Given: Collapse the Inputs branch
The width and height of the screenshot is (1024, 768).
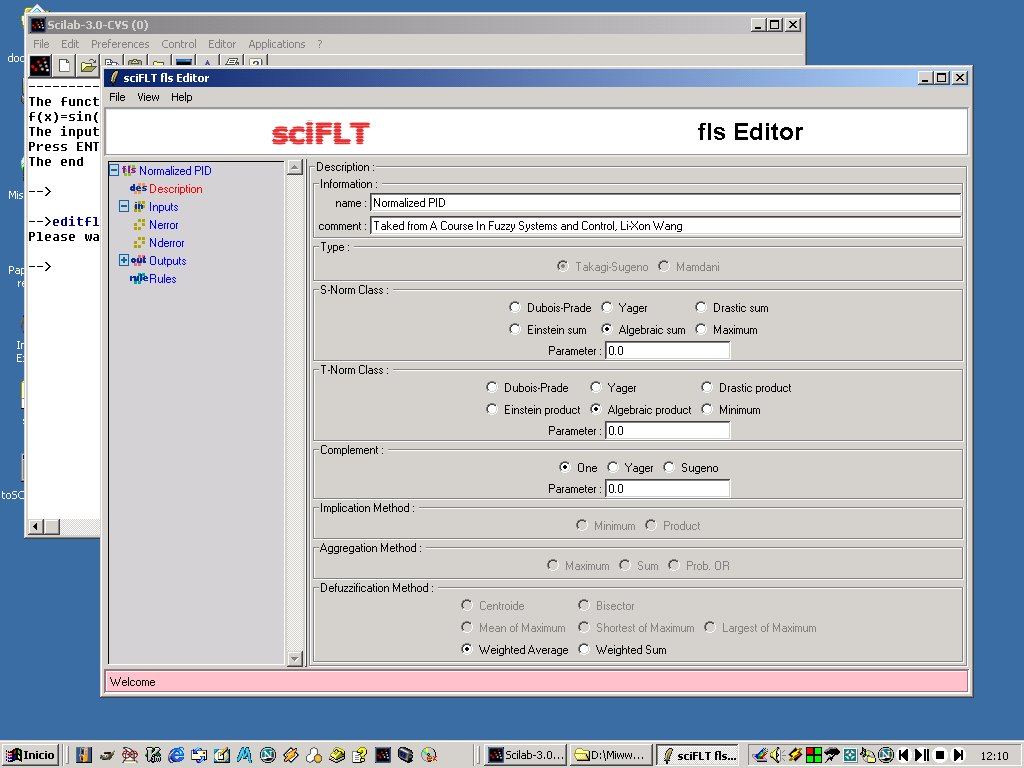Looking at the screenshot, I should coord(124,206).
